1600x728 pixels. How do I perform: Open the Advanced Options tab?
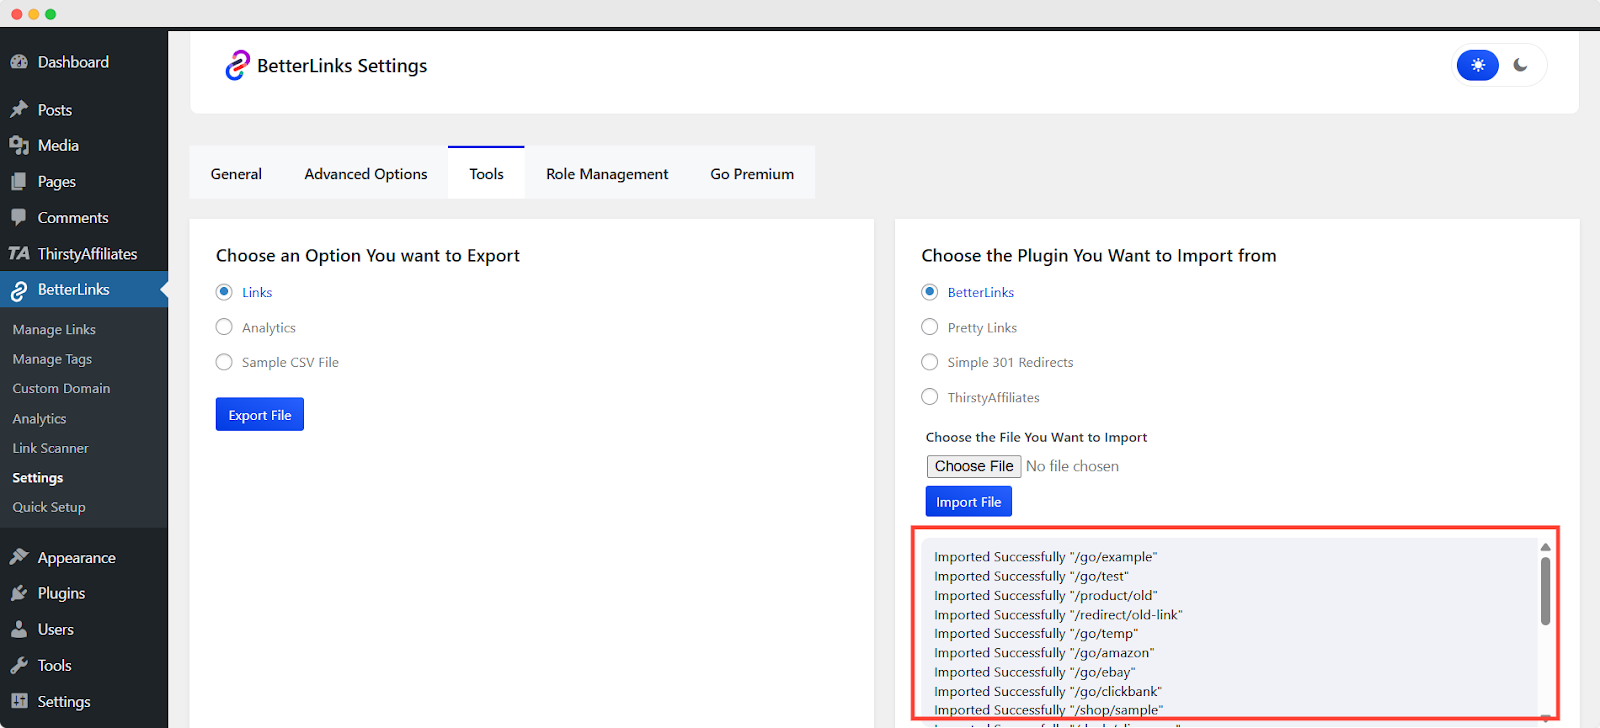click(365, 174)
